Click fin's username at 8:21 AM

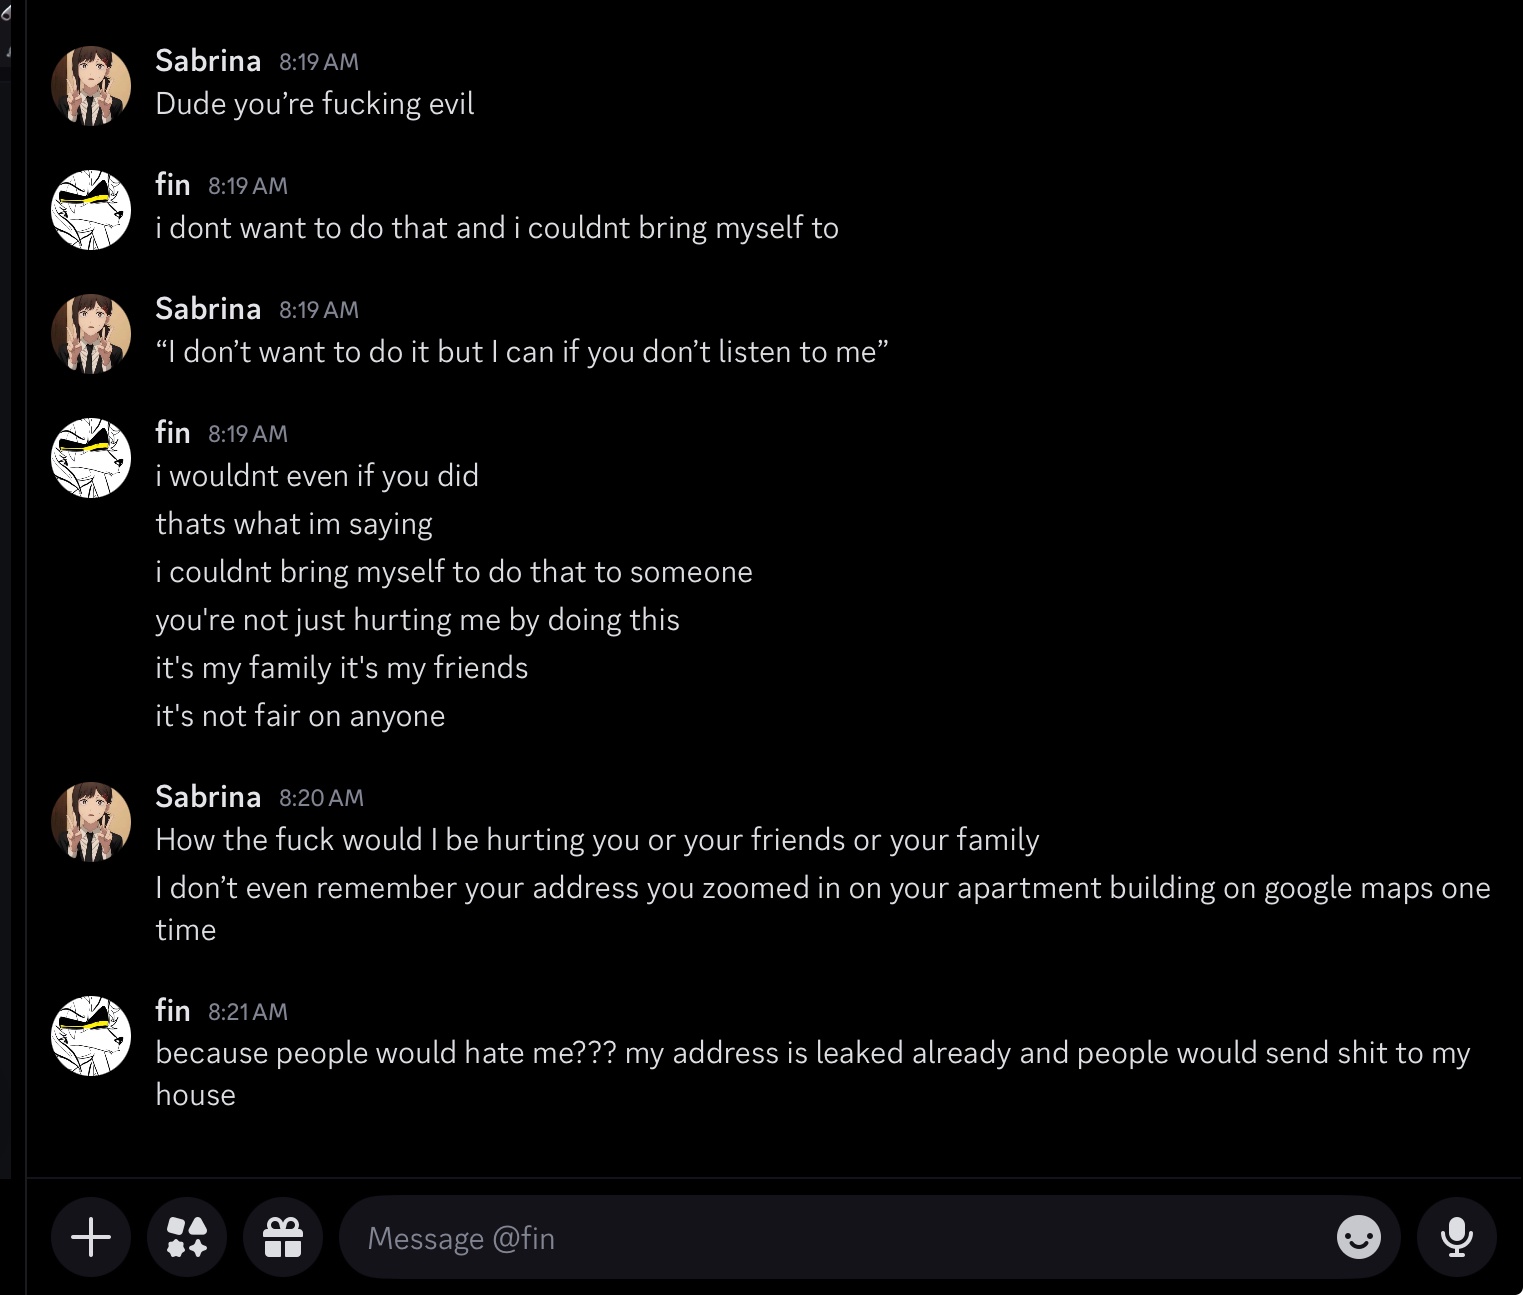click(x=173, y=1010)
